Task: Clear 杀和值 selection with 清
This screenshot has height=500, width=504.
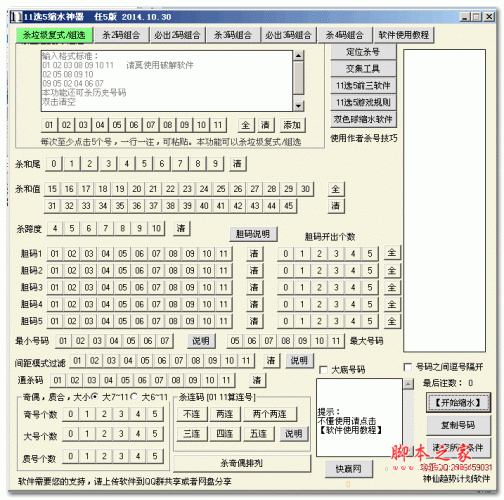Action: coord(336,206)
